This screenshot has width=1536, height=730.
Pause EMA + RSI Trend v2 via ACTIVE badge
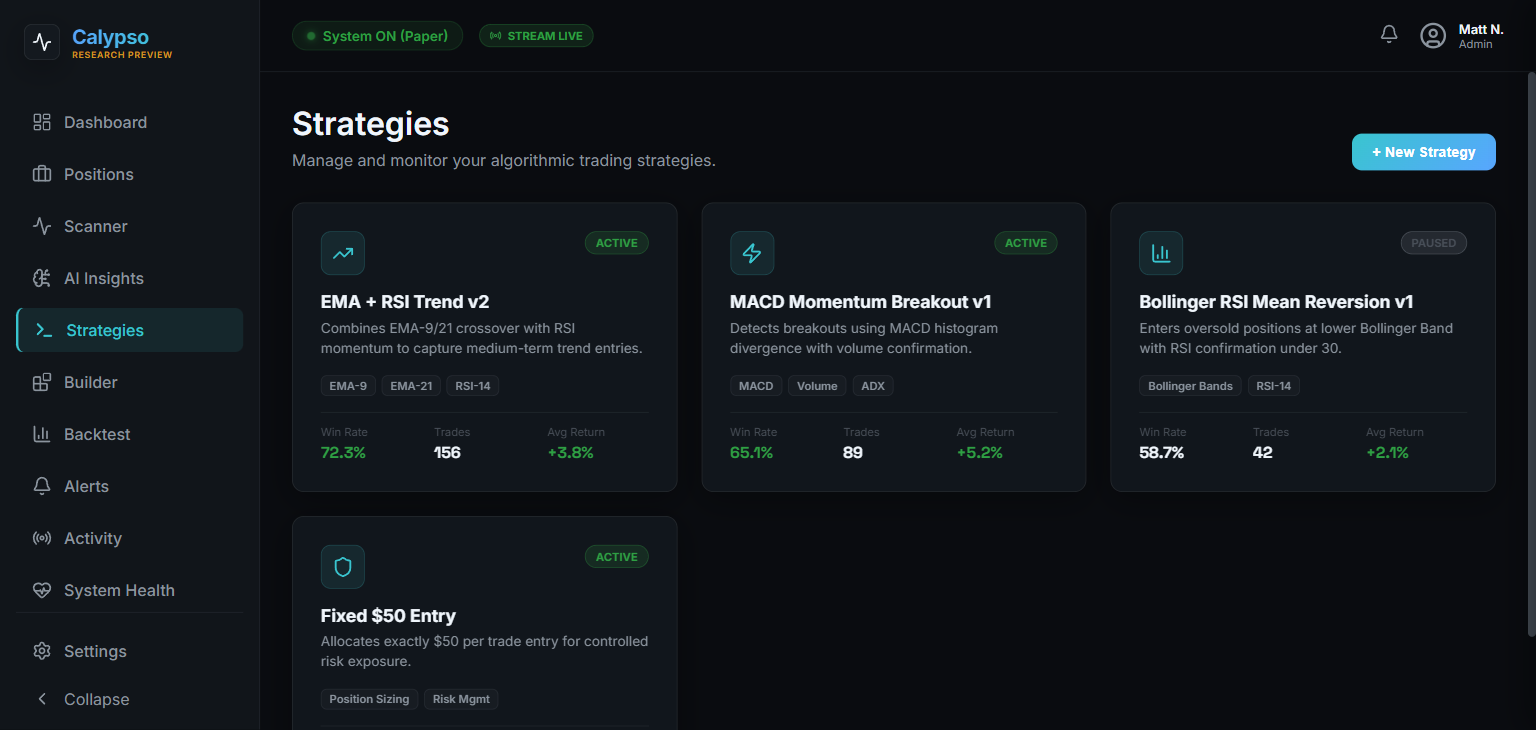(x=616, y=242)
